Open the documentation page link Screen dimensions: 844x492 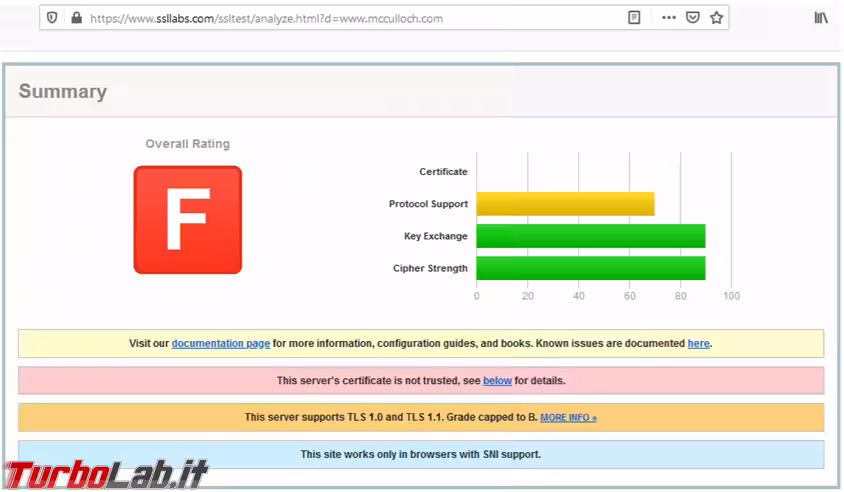(220, 343)
